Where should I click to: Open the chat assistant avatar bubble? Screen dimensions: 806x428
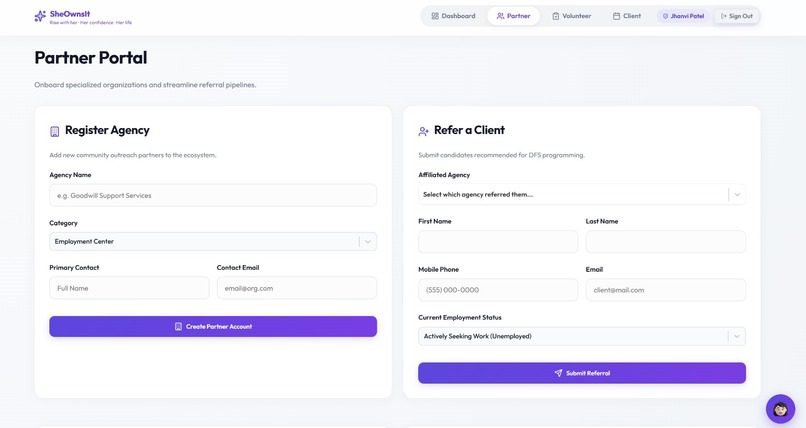tap(780, 409)
